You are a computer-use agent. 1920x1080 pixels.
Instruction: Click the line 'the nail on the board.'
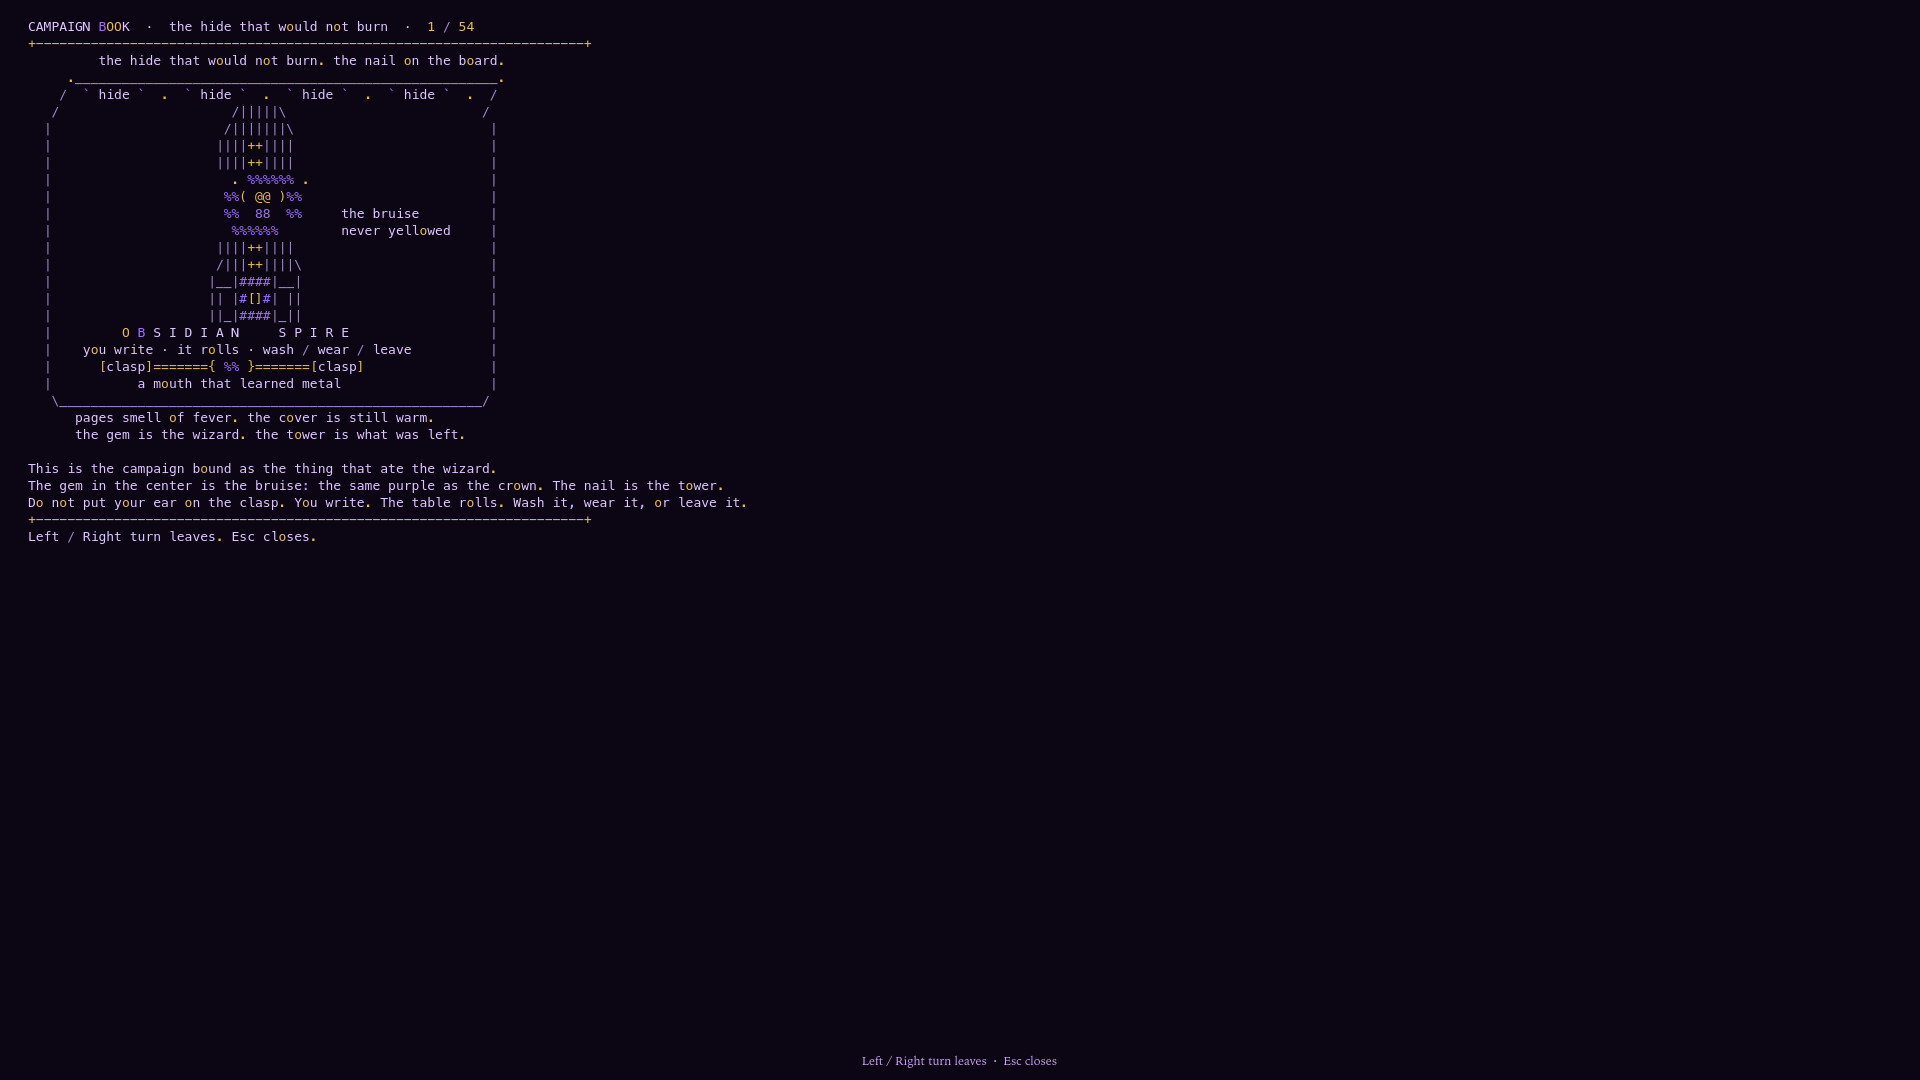419,61
